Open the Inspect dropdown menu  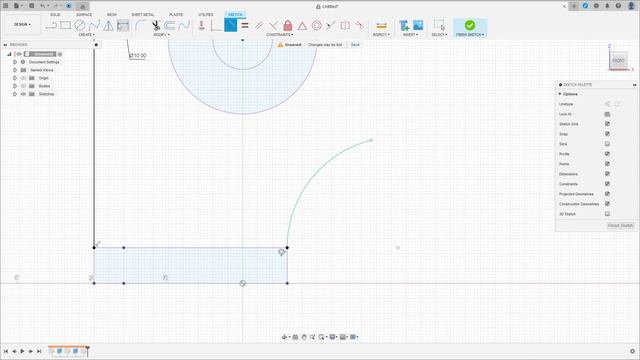(381, 35)
